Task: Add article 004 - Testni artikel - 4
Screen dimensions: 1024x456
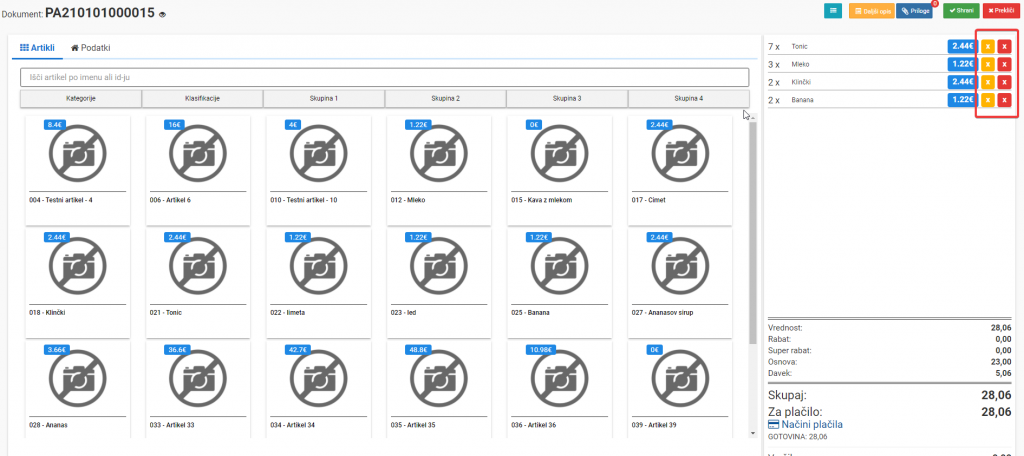Action: click(78, 171)
